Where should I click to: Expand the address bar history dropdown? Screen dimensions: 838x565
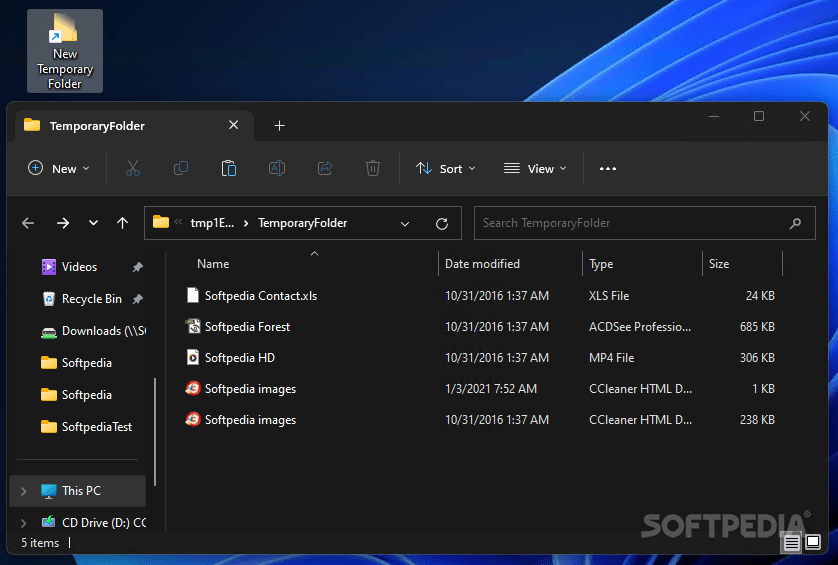coord(405,223)
